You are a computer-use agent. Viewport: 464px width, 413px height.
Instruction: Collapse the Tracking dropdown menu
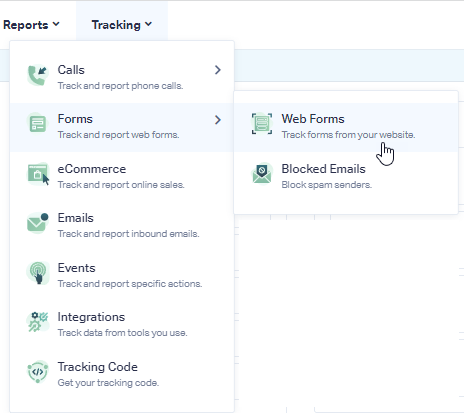coord(122,25)
